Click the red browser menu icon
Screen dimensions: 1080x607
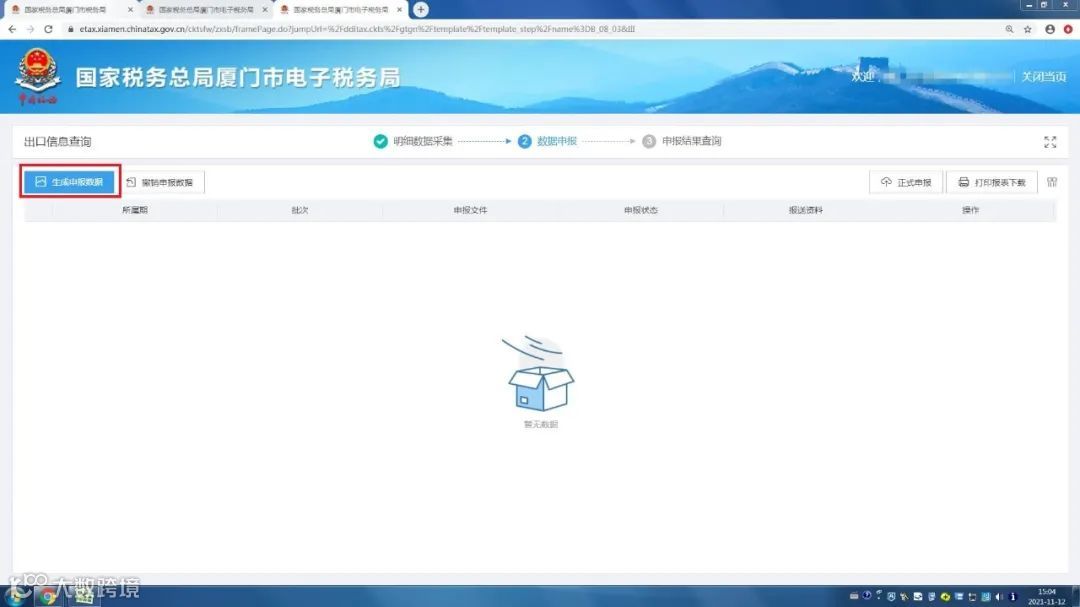[1068, 29]
